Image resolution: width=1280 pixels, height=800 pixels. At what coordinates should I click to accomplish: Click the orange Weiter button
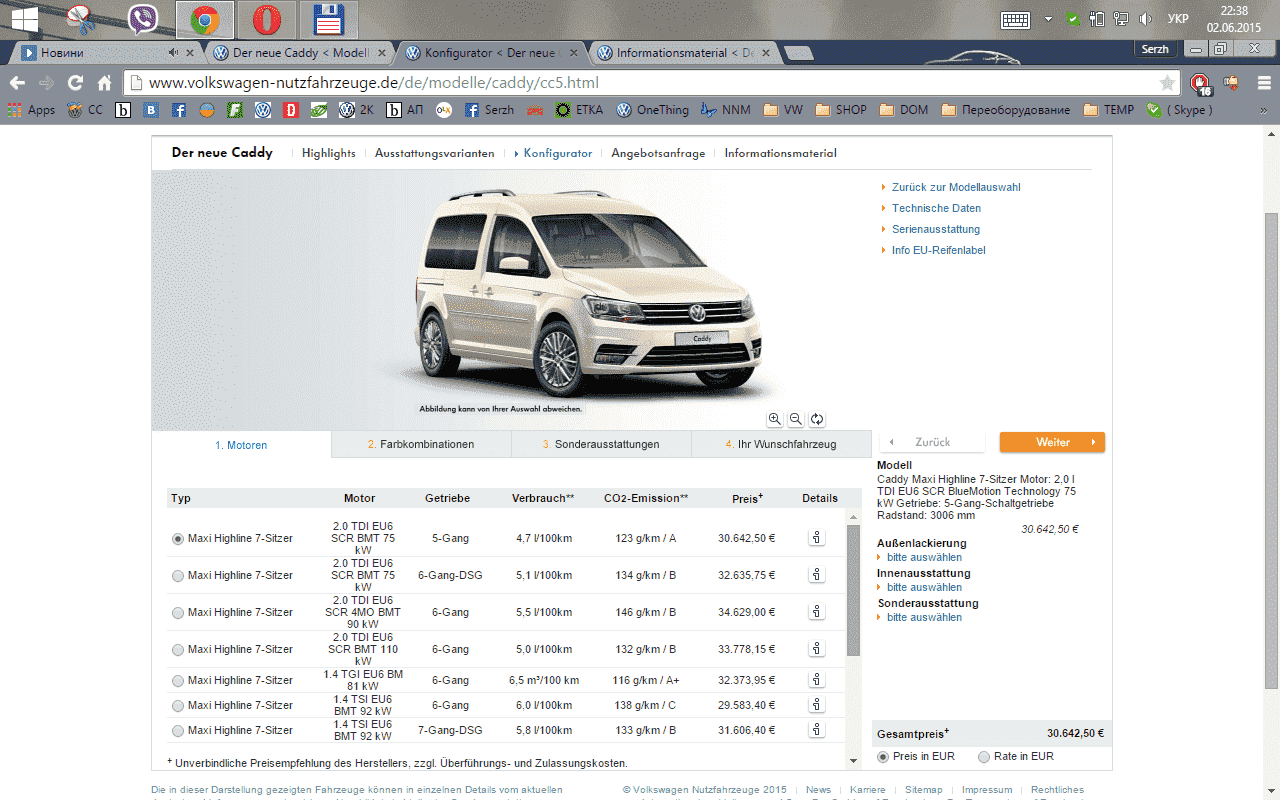[1052, 442]
